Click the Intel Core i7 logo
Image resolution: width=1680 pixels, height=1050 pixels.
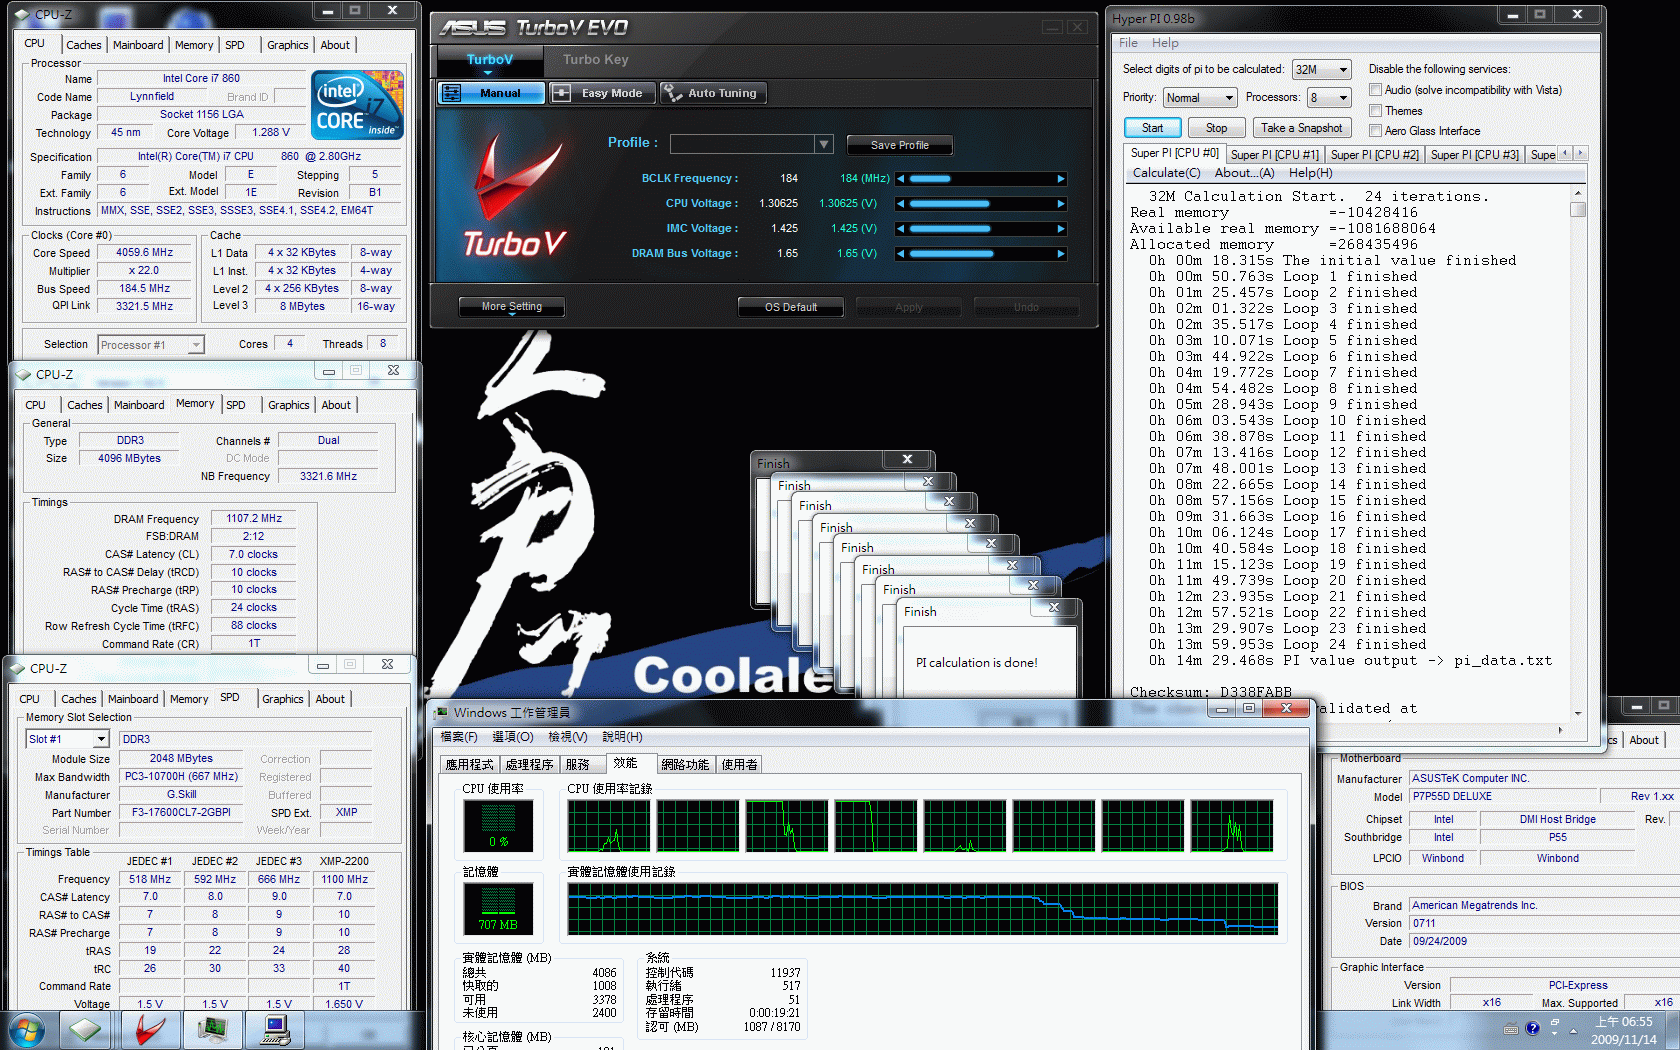point(357,104)
